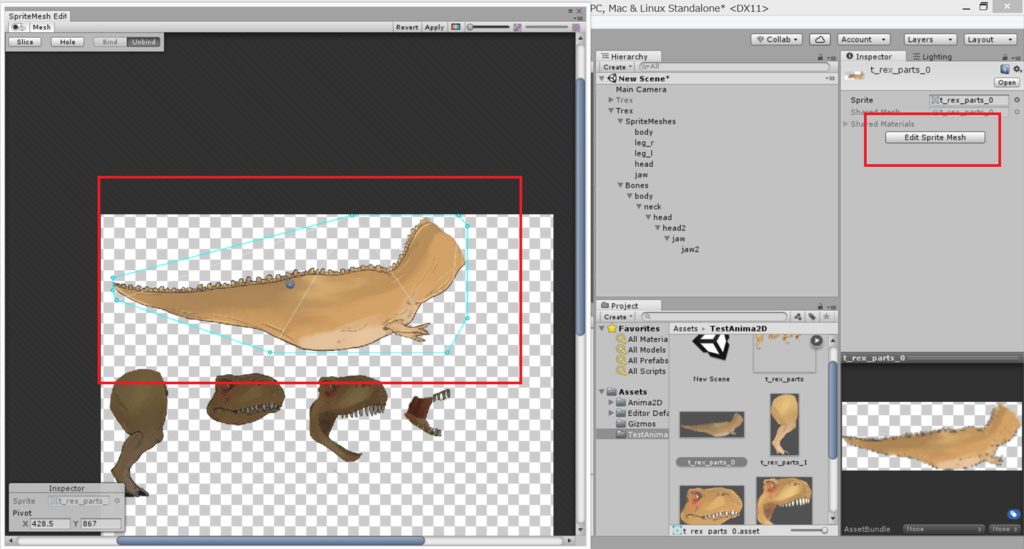Click Revert in SpriteMesh Editor toolbar
The height and width of the screenshot is (549, 1024).
pos(407,27)
